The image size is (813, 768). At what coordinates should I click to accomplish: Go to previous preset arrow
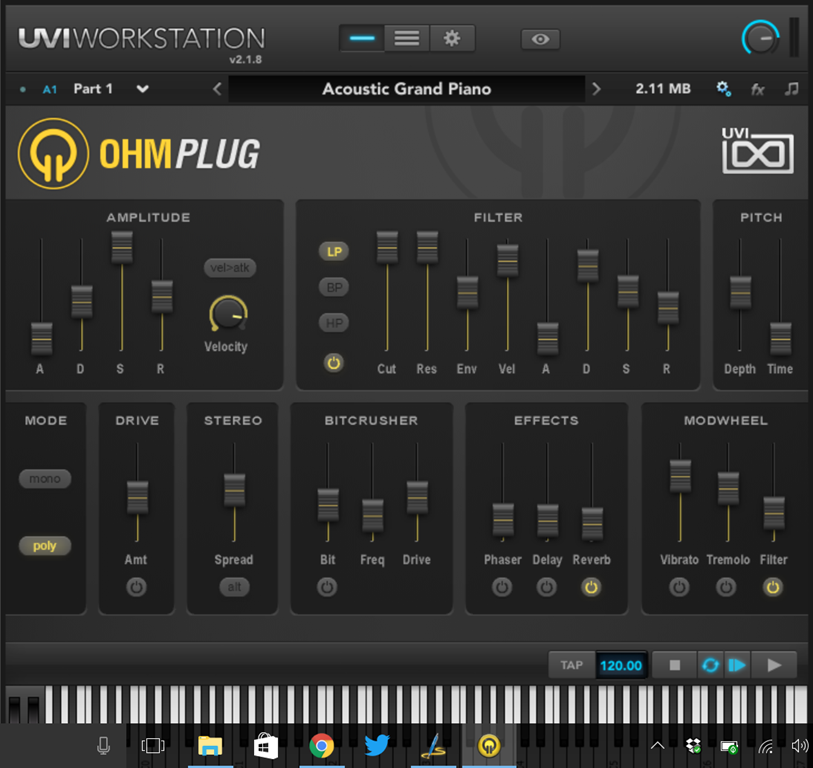(x=217, y=89)
